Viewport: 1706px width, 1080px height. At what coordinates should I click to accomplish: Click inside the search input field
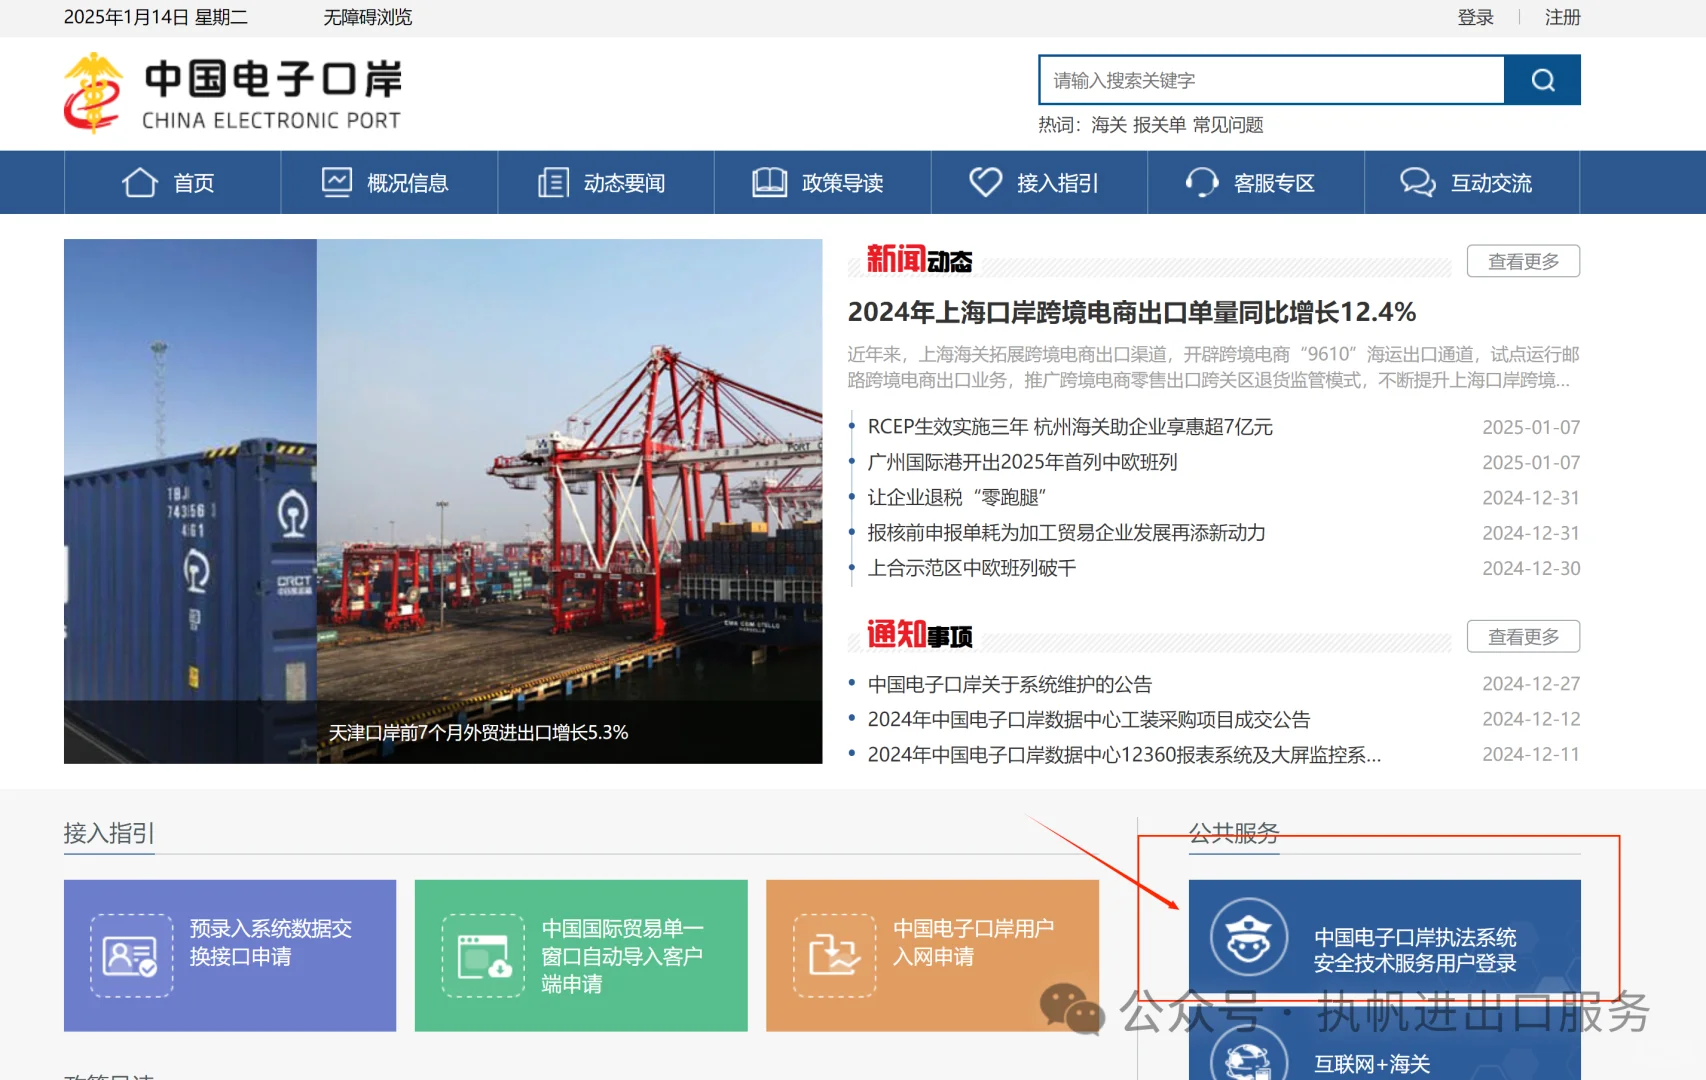[x=1270, y=80]
